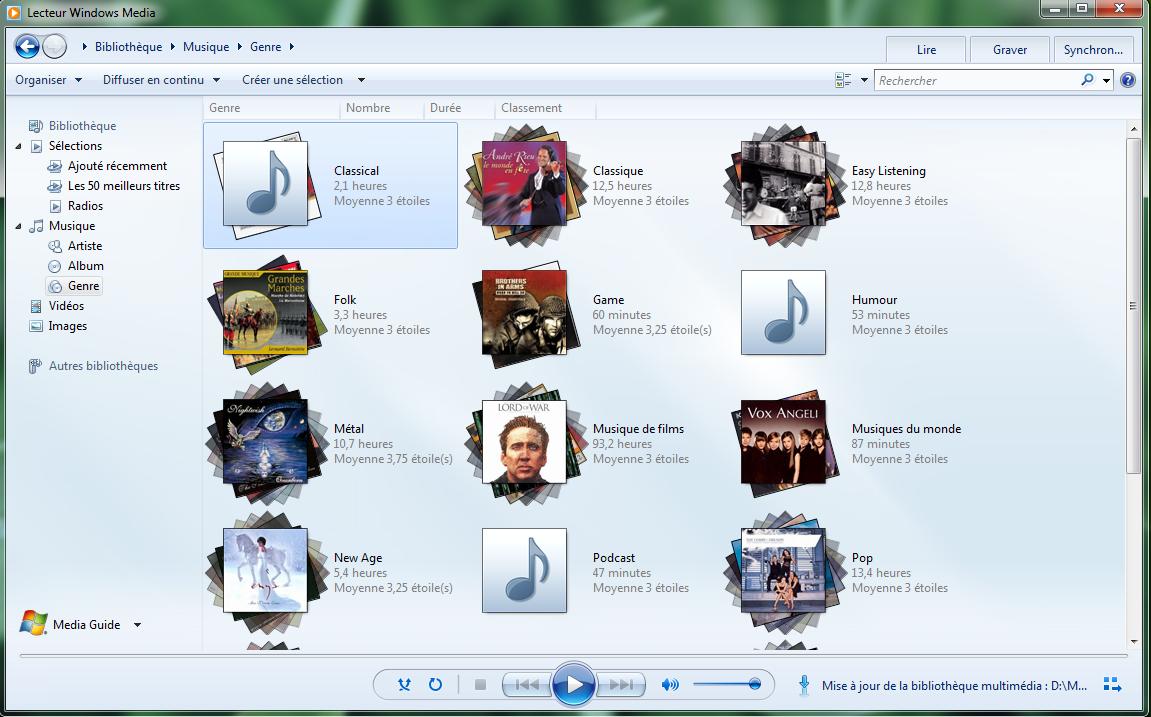Image resolution: width=1151 pixels, height=717 pixels.
Task: Click the Next track button
Action: coord(620,685)
